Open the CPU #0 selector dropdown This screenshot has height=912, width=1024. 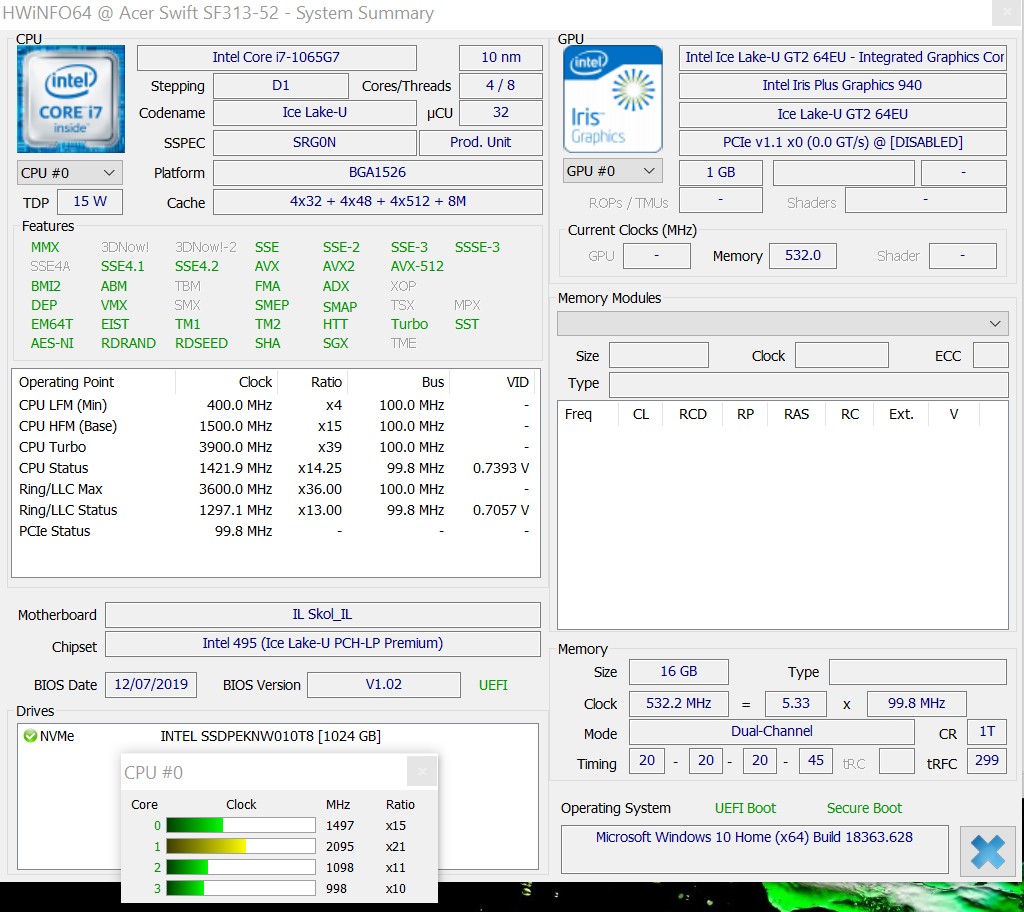[70, 173]
